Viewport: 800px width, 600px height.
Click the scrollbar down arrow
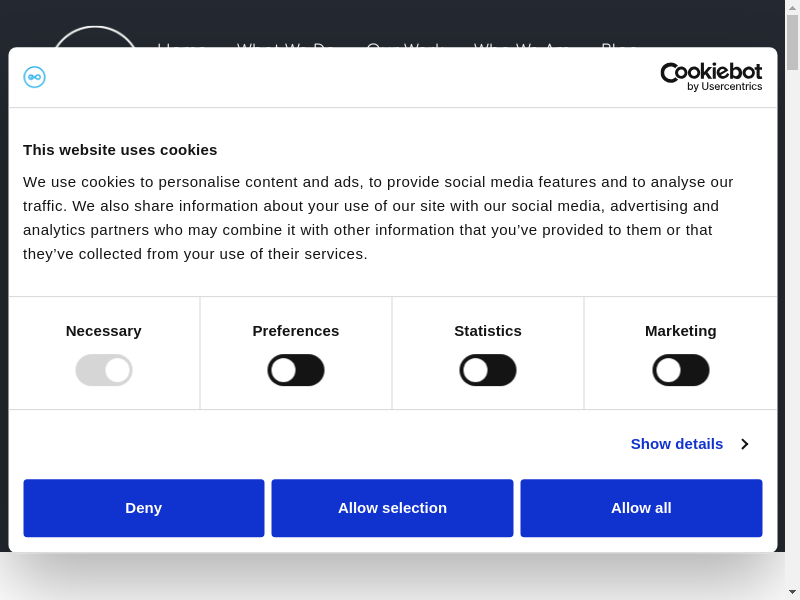click(792, 592)
